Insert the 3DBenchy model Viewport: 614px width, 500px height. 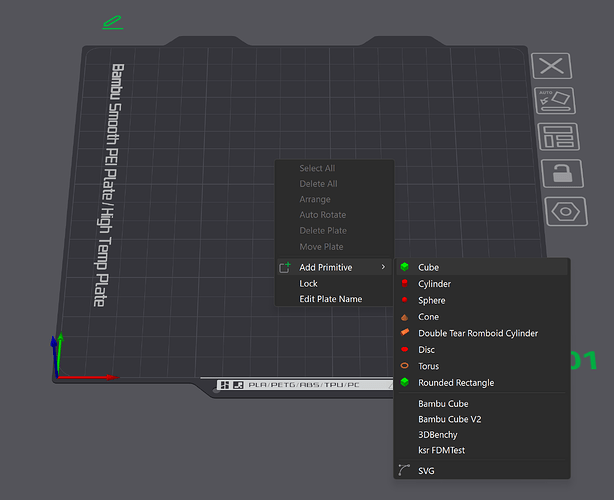pyautogui.click(x=482, y=435)
